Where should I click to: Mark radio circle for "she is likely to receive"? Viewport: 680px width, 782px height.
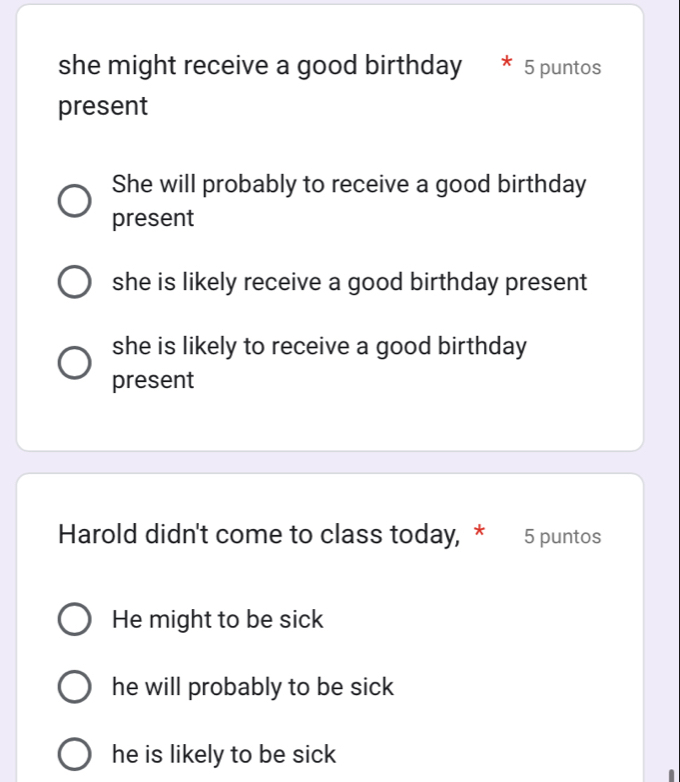pos(75,364)
